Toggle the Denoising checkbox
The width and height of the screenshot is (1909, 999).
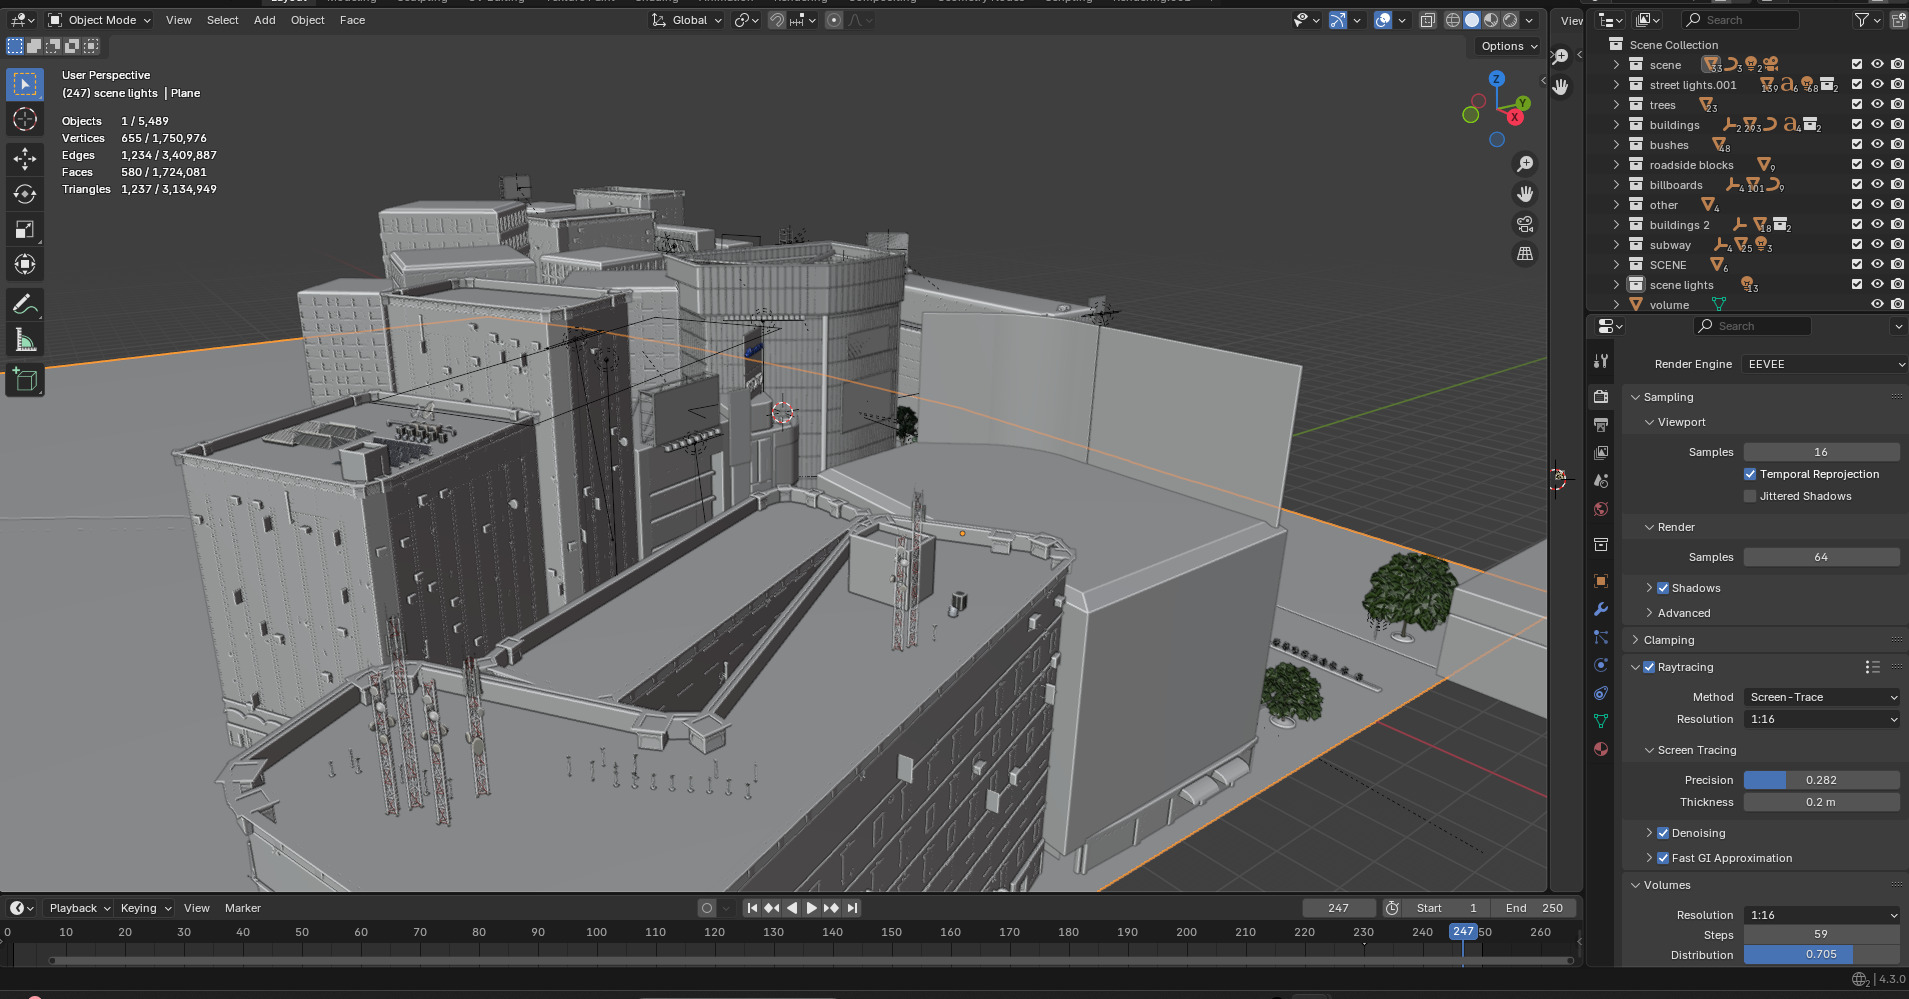(1663, 833)
